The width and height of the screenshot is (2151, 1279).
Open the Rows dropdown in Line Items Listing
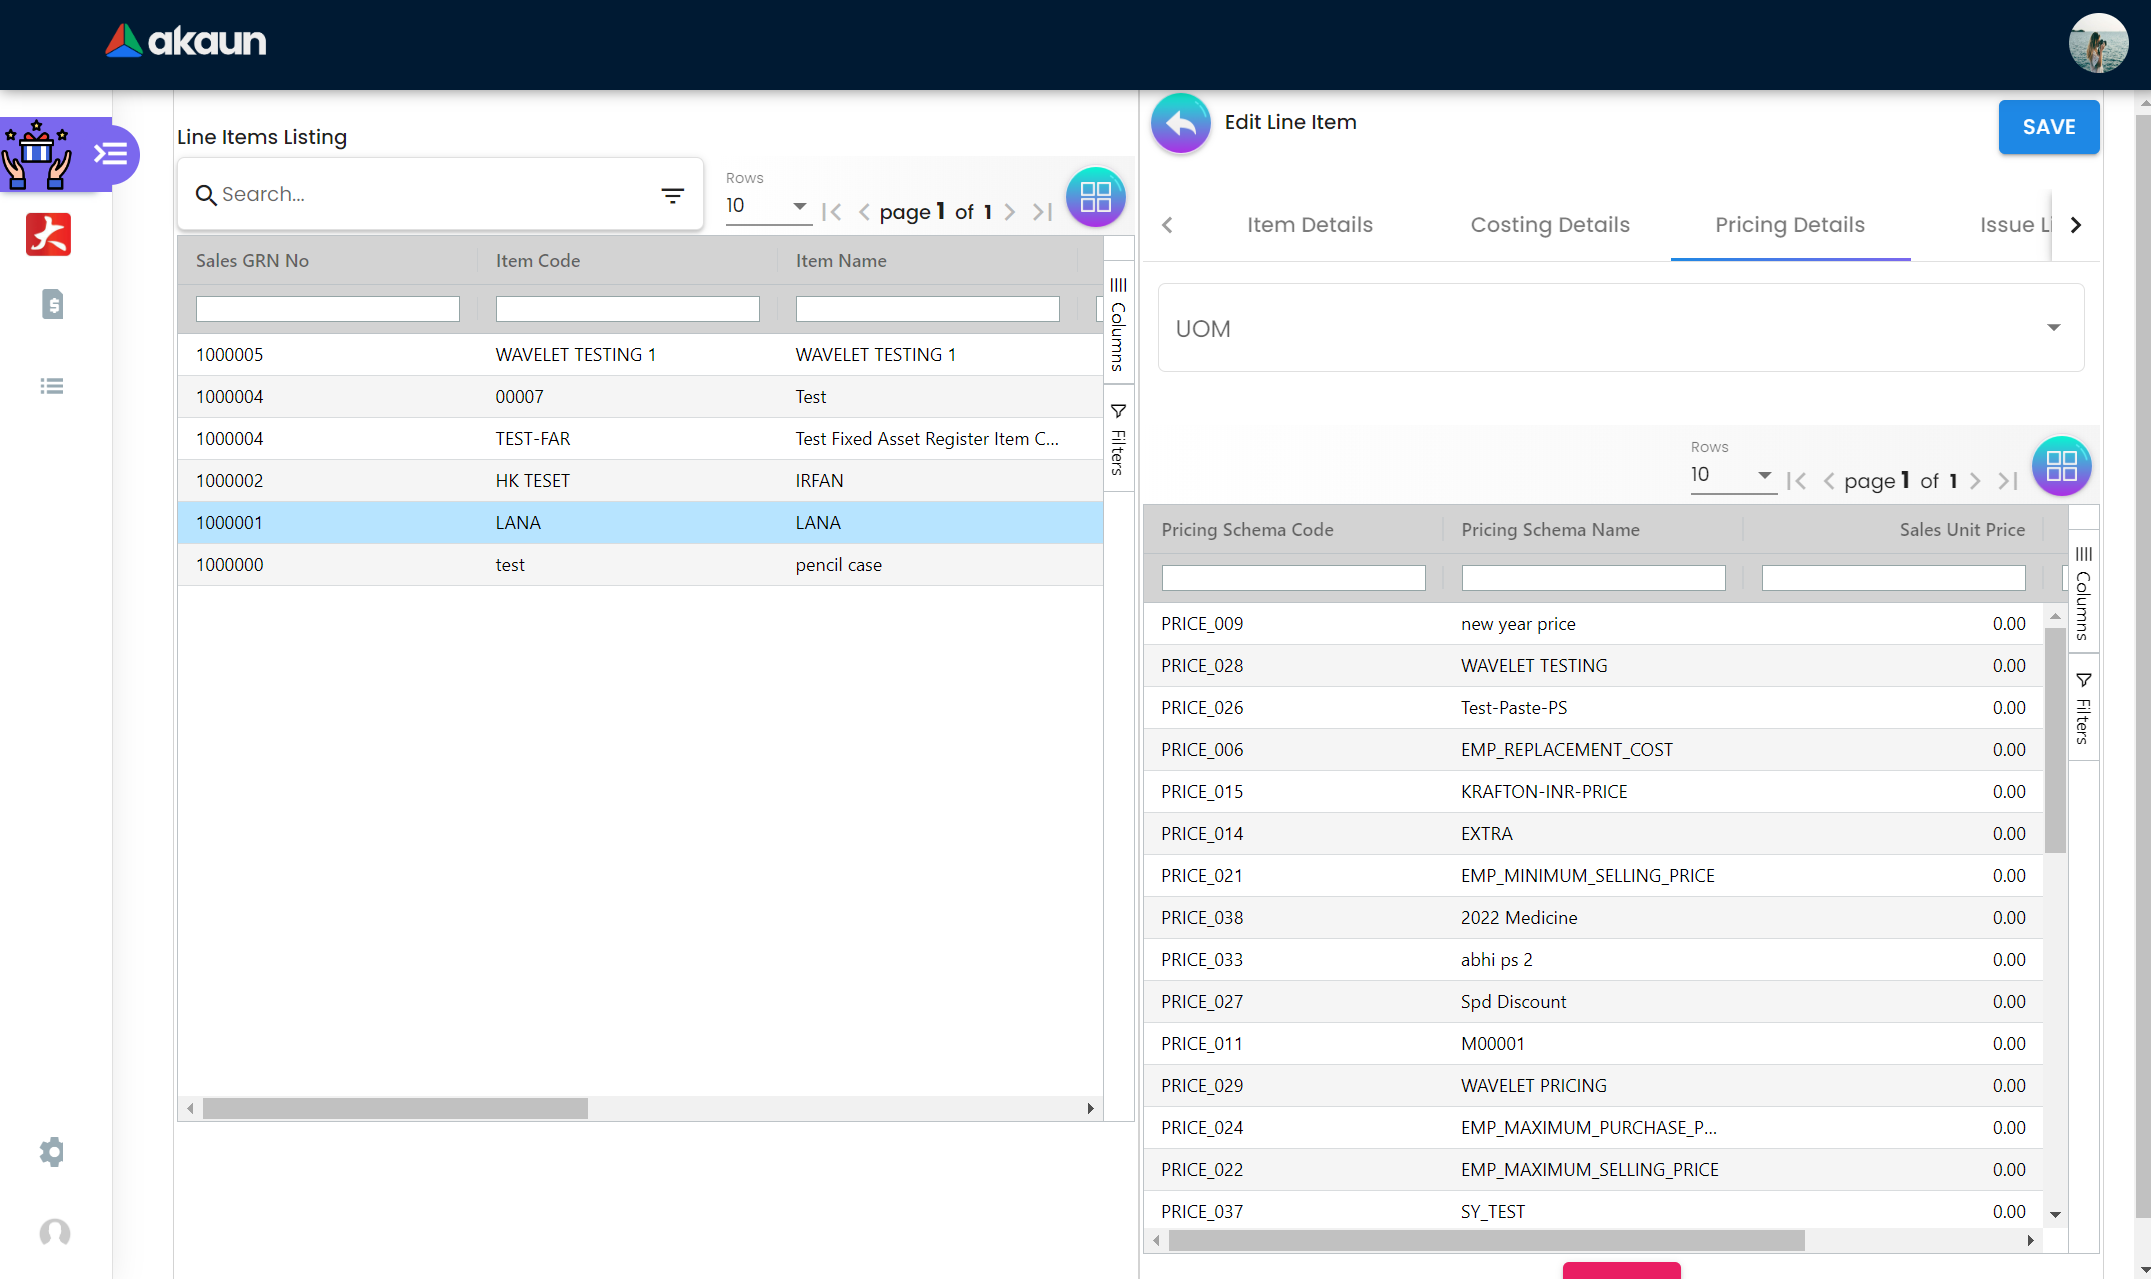(766, 206)
